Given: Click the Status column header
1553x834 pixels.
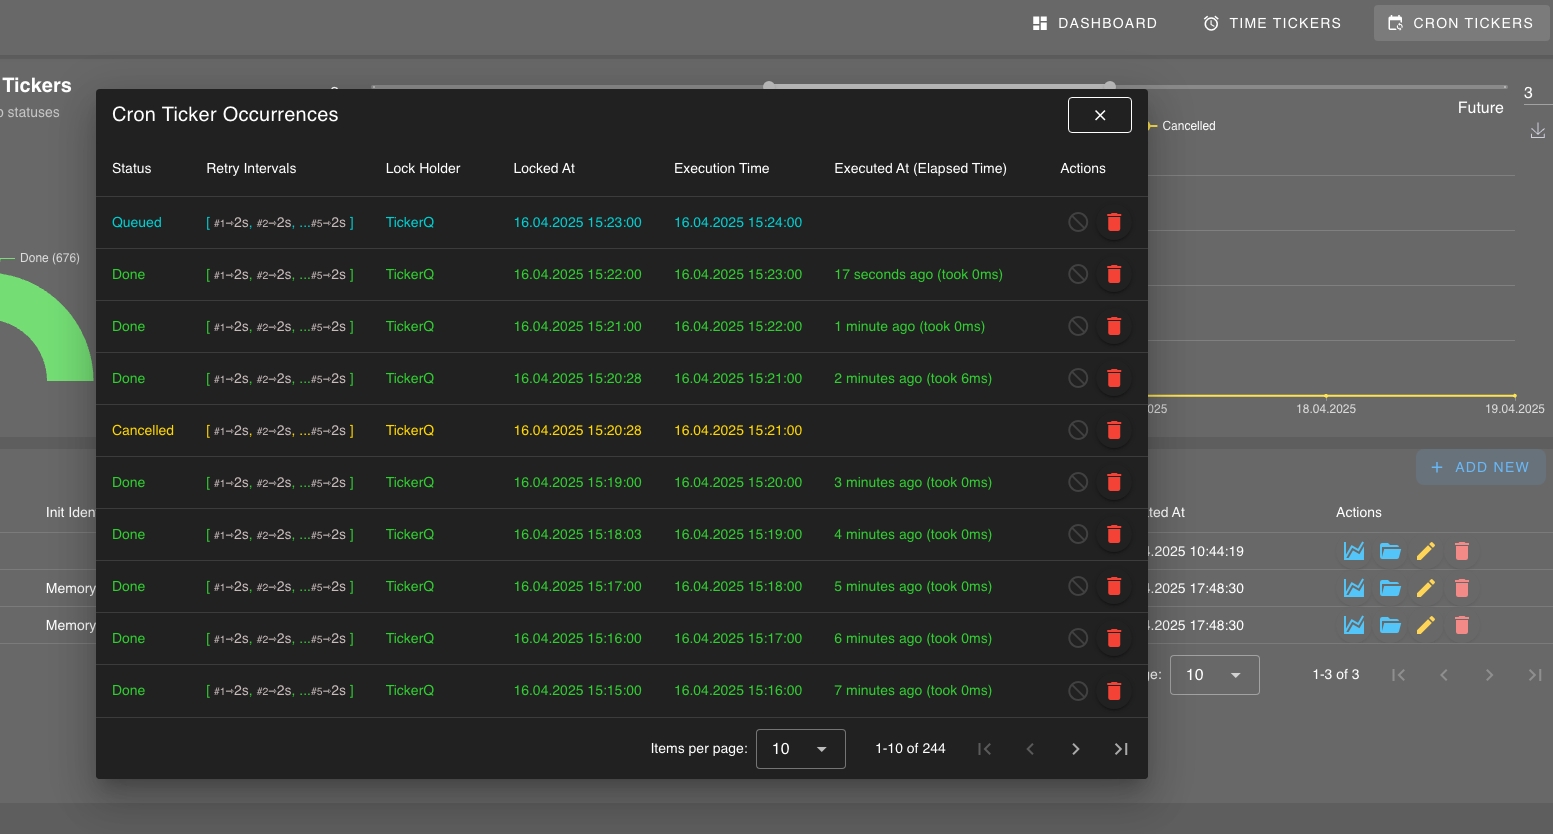Looking at the screenshot, I should [x=132, y=168].
